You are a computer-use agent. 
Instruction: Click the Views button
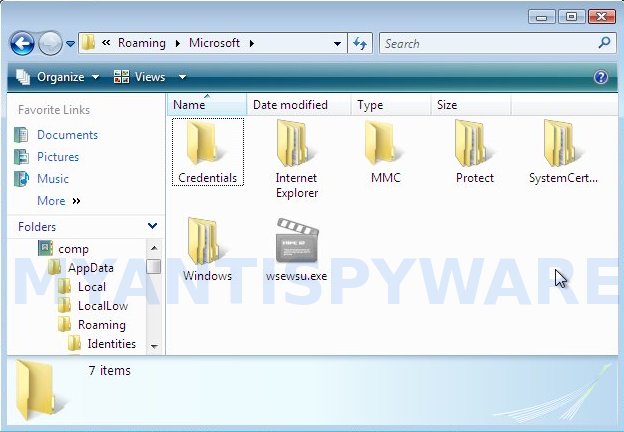[139, 77]
